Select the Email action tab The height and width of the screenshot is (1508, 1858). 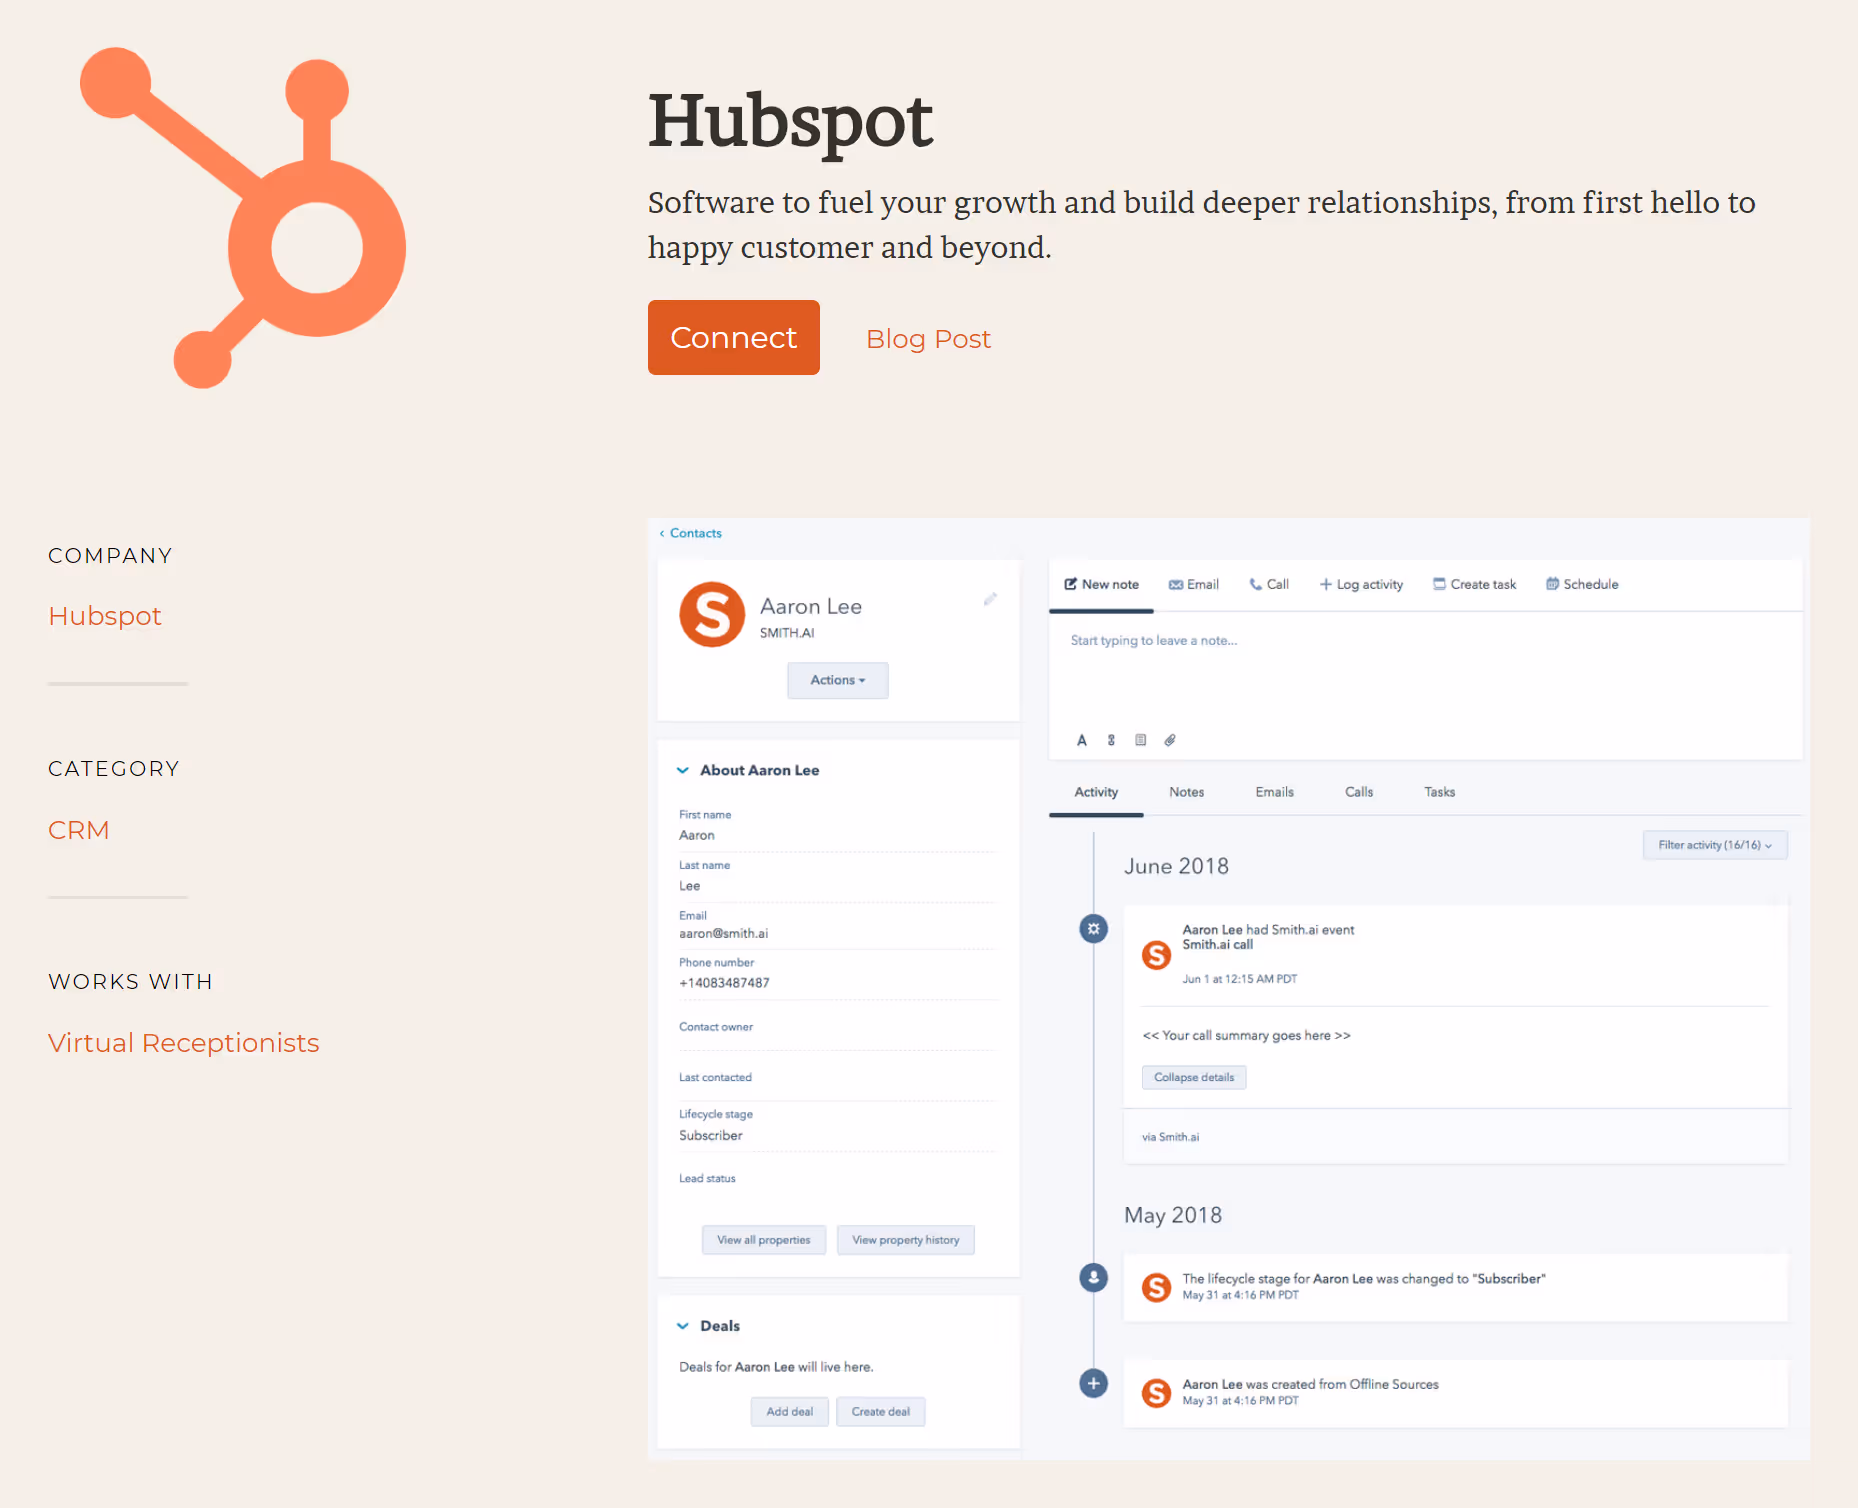(1194, 584)
